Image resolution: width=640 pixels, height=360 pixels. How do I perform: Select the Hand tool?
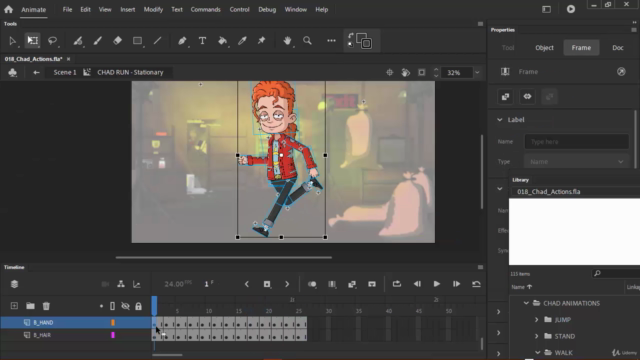pyautogui.click(x=287, y=40)
